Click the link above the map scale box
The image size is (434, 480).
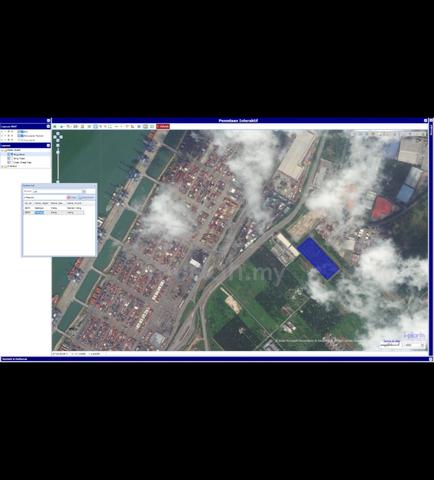tap(392, 341)
